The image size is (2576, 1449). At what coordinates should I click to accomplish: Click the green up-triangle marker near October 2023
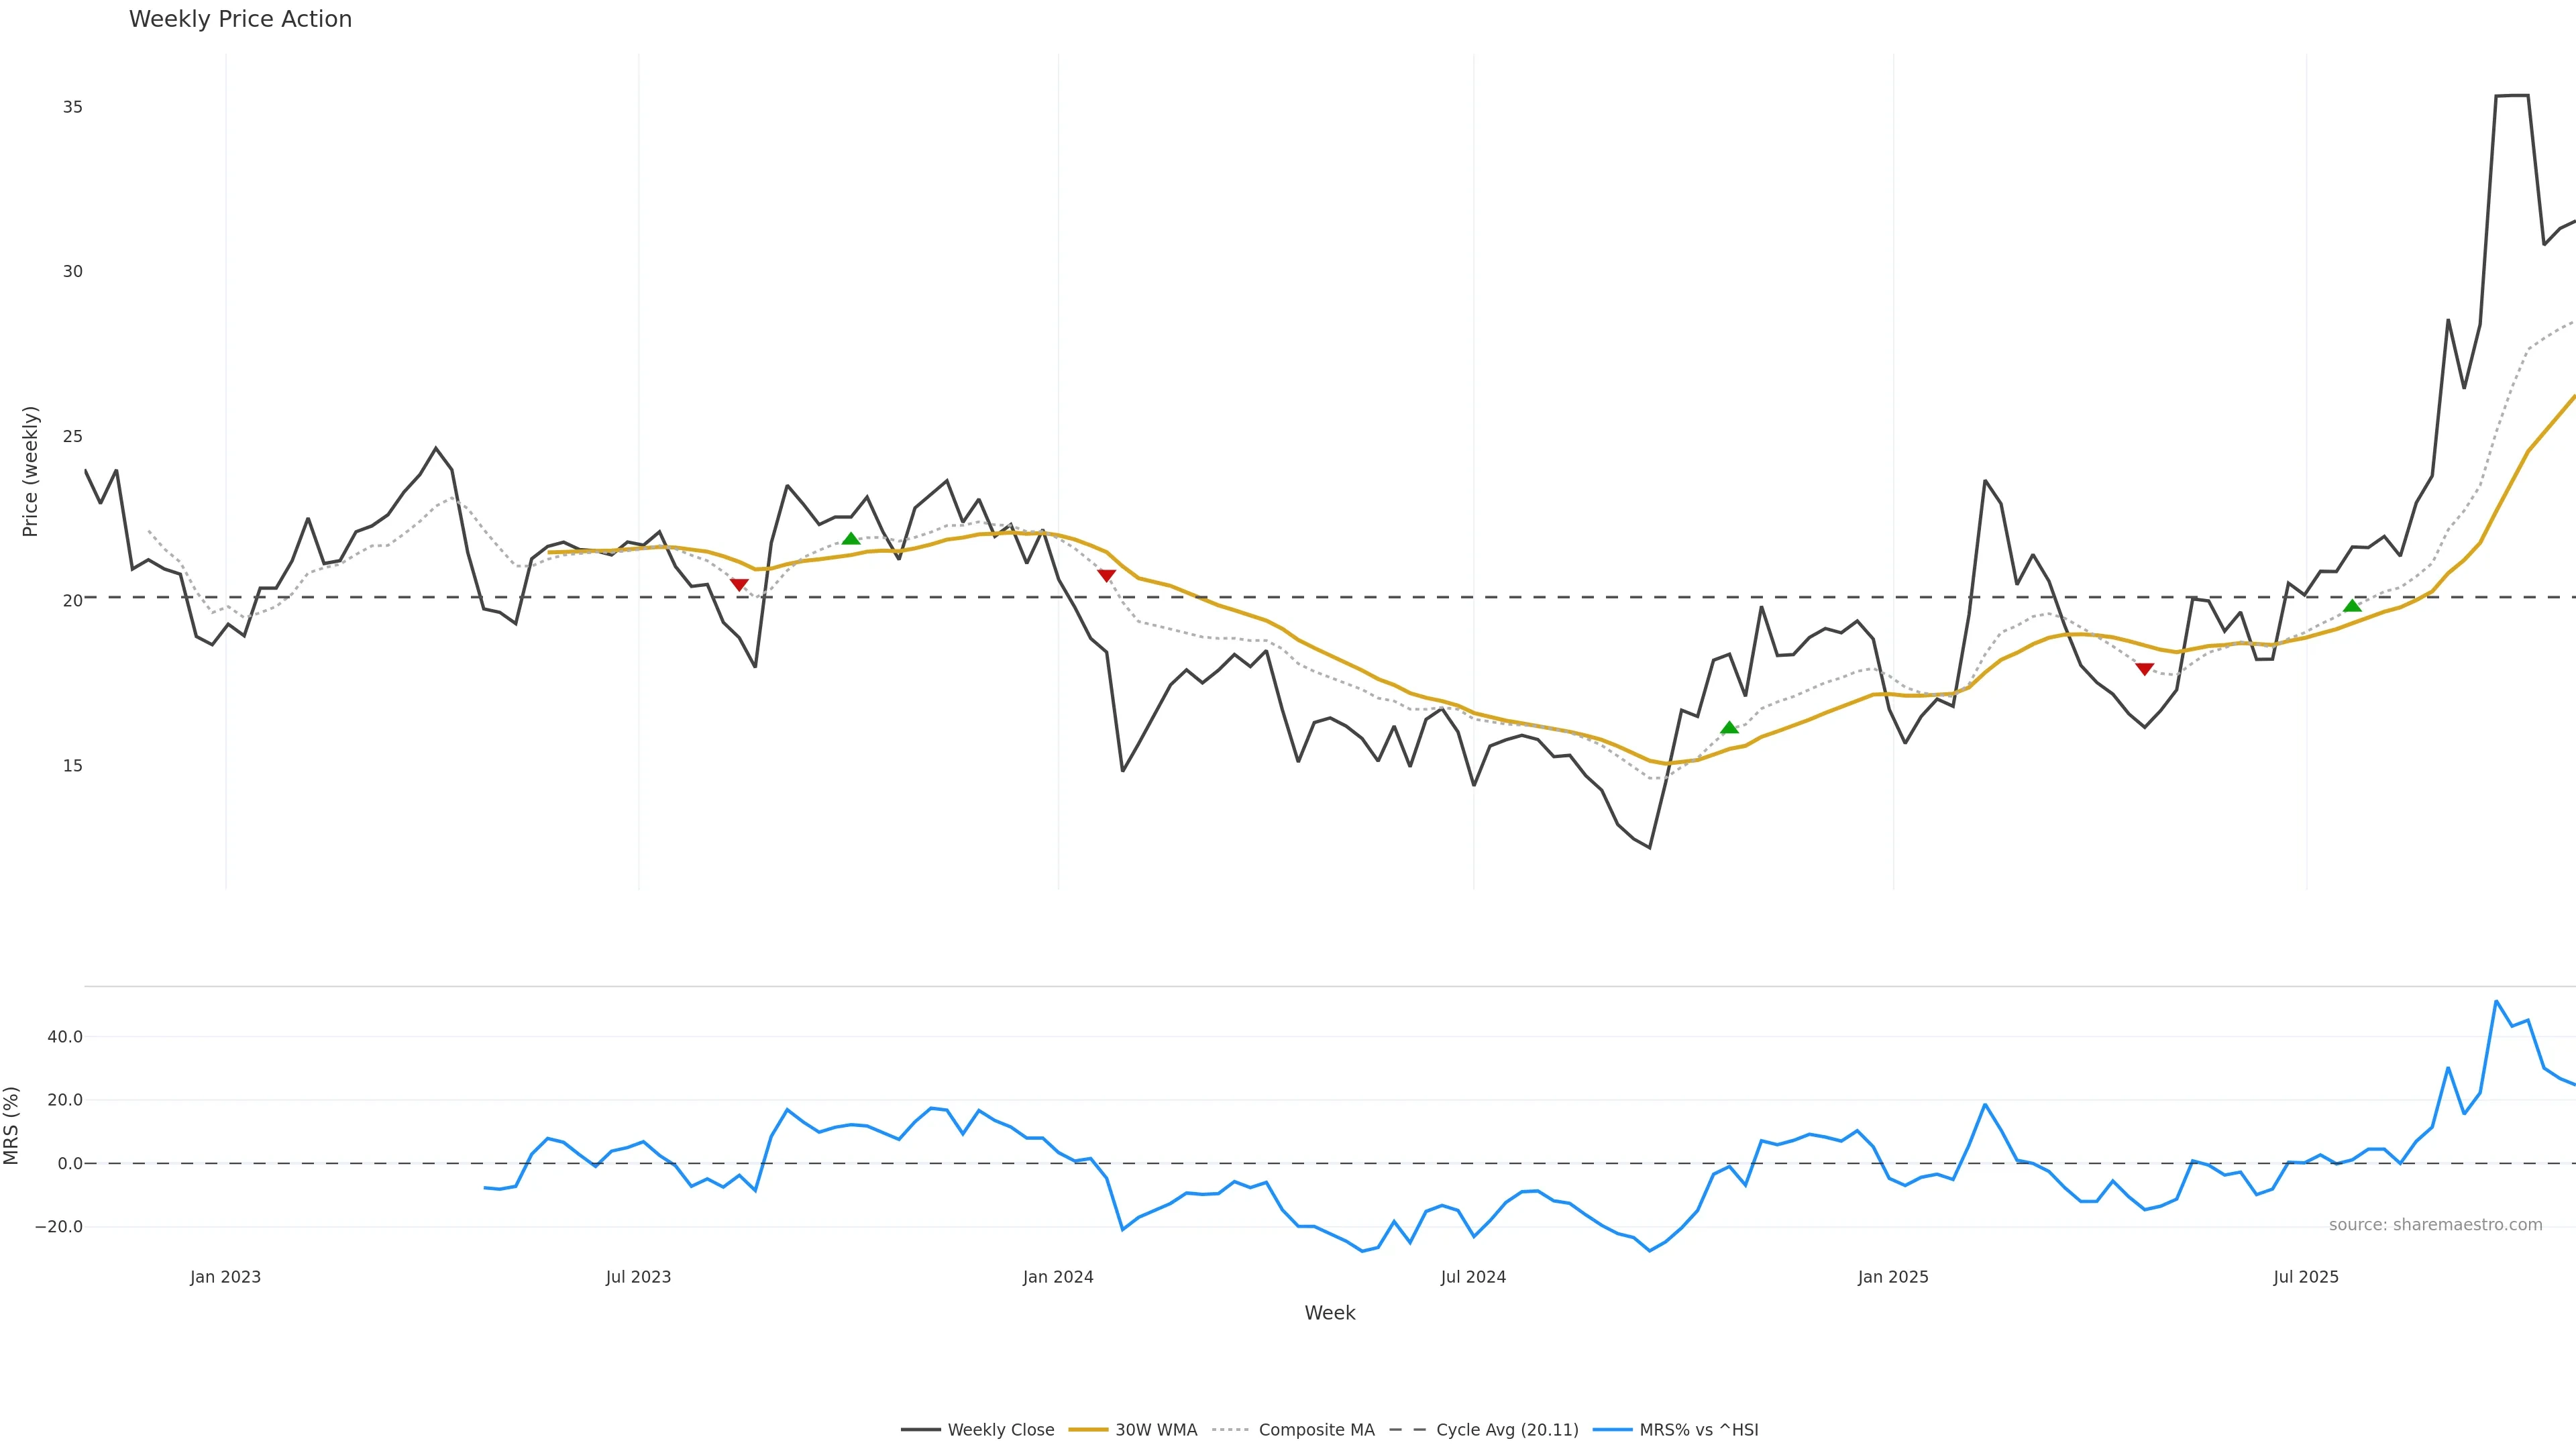[x=851, y=539]
